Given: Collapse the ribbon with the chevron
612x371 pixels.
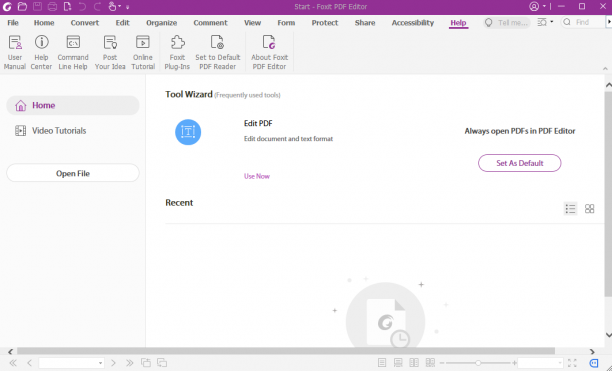Looking at the screenshot, I should (605, 68).
